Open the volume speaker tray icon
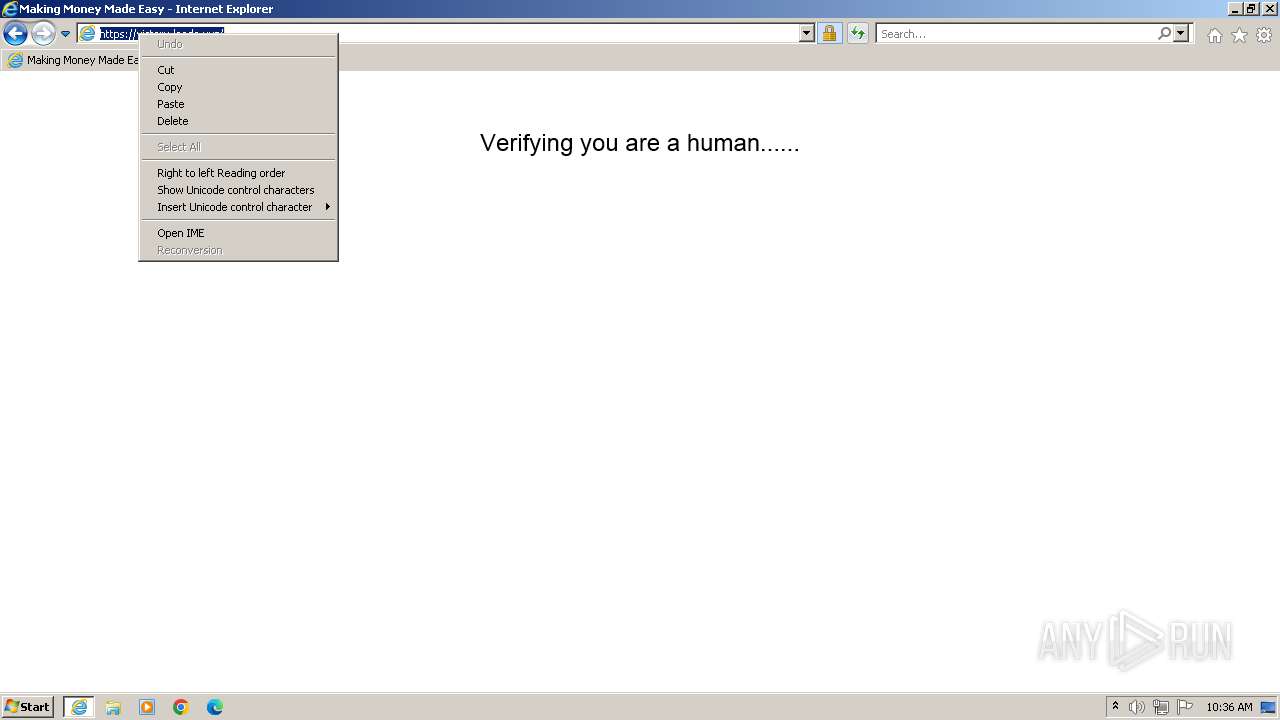 coord(1137,707)
